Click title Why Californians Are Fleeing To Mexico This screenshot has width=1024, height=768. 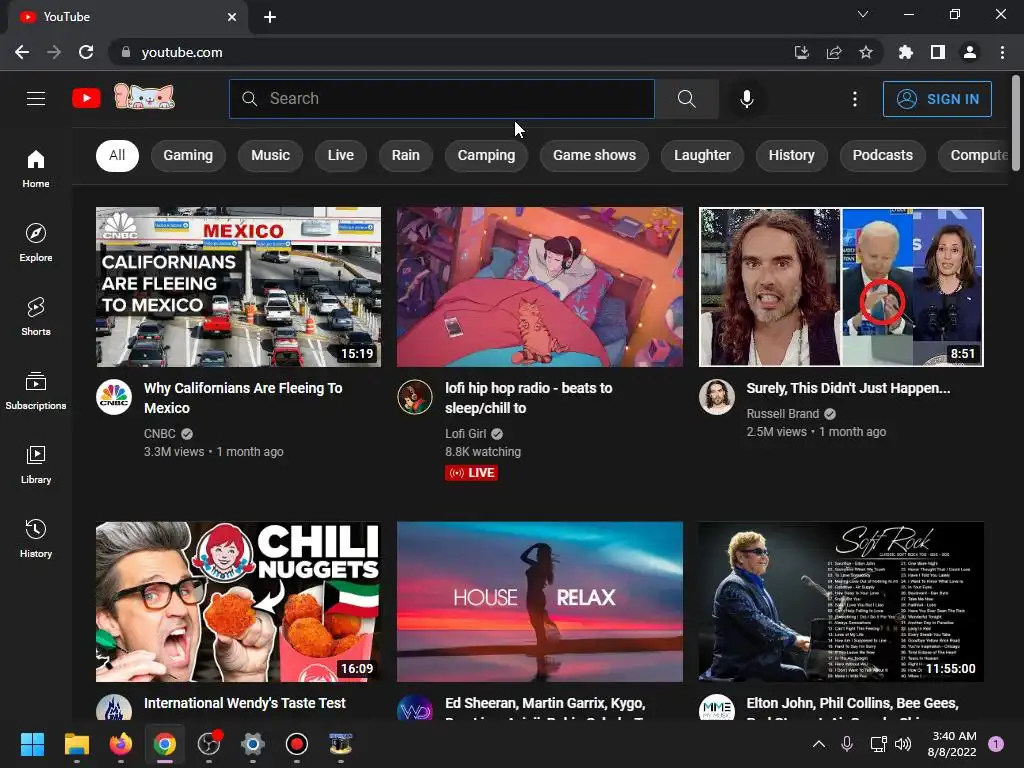click(243, 398)
